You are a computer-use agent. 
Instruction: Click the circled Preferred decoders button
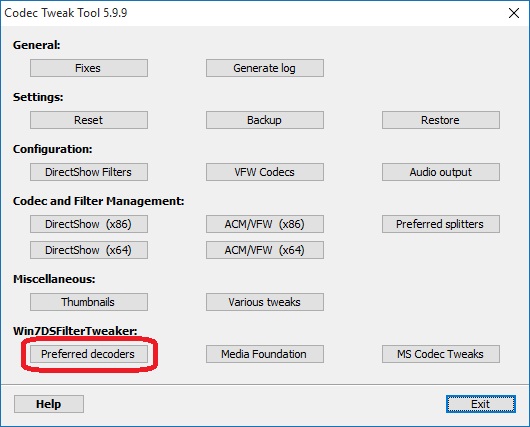pyautogui.click(x=89, y=354)
